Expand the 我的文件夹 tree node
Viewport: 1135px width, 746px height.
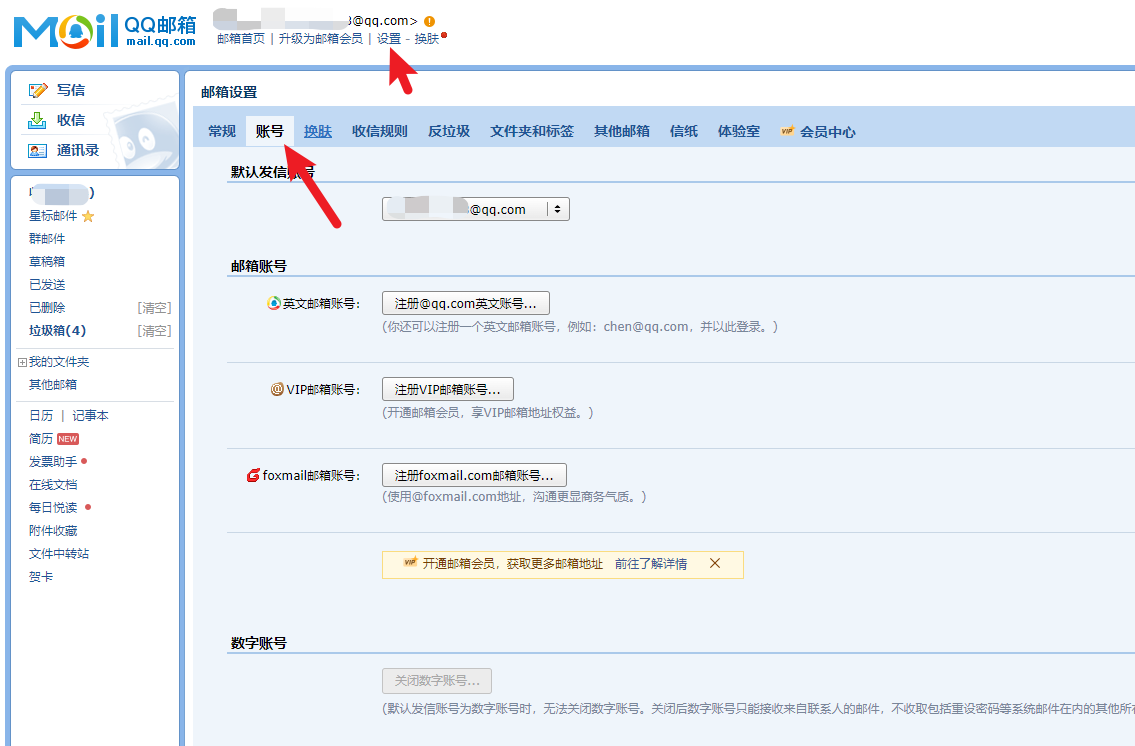(x=22, y=362)
